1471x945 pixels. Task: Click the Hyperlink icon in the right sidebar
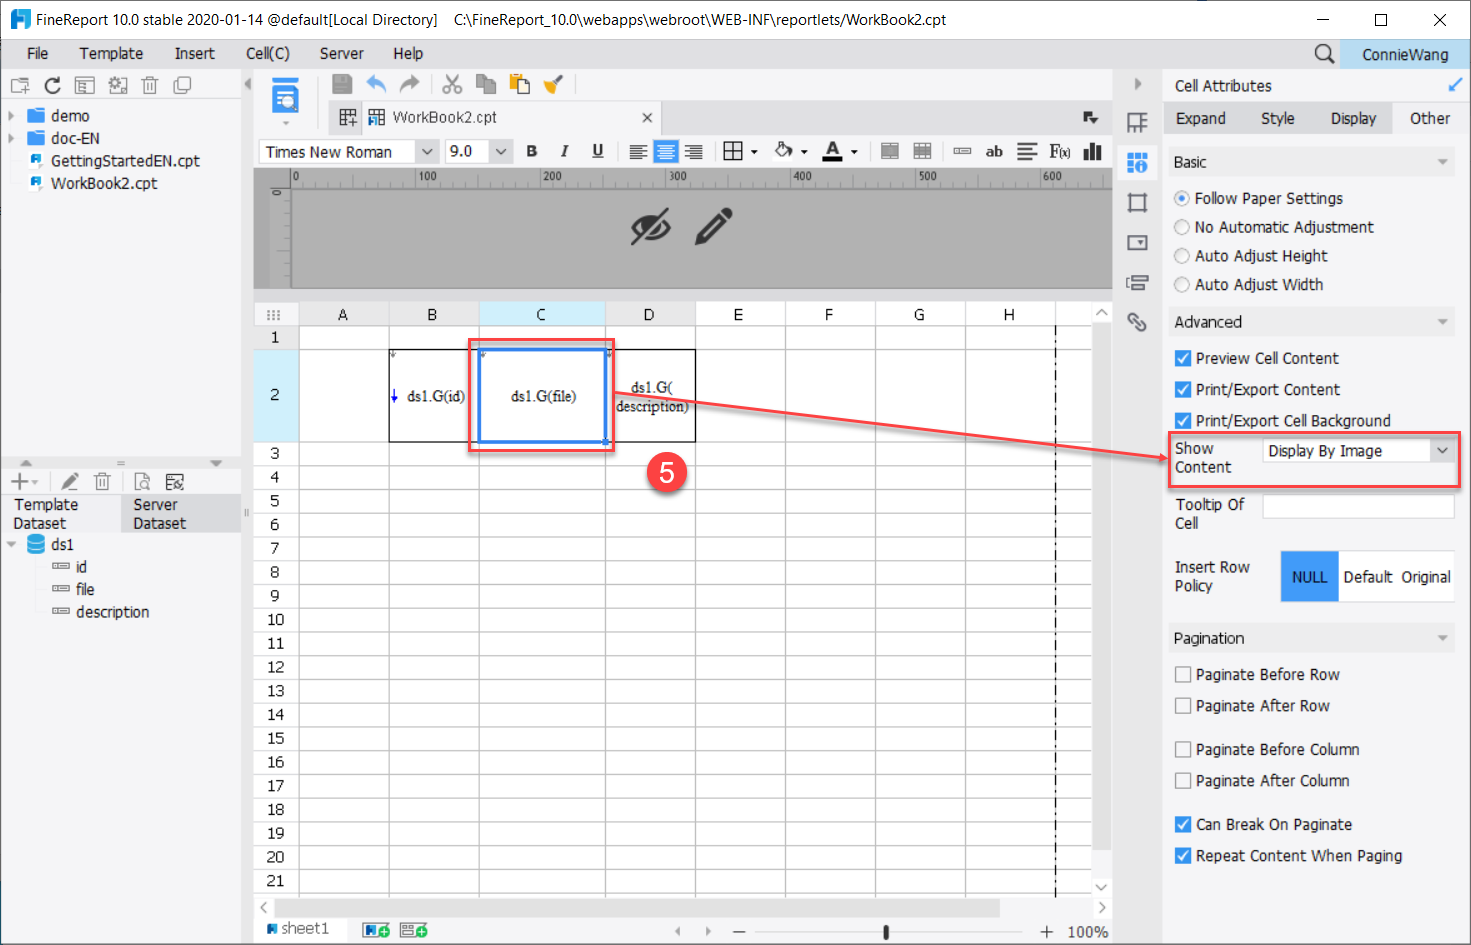pos(1137,322)
